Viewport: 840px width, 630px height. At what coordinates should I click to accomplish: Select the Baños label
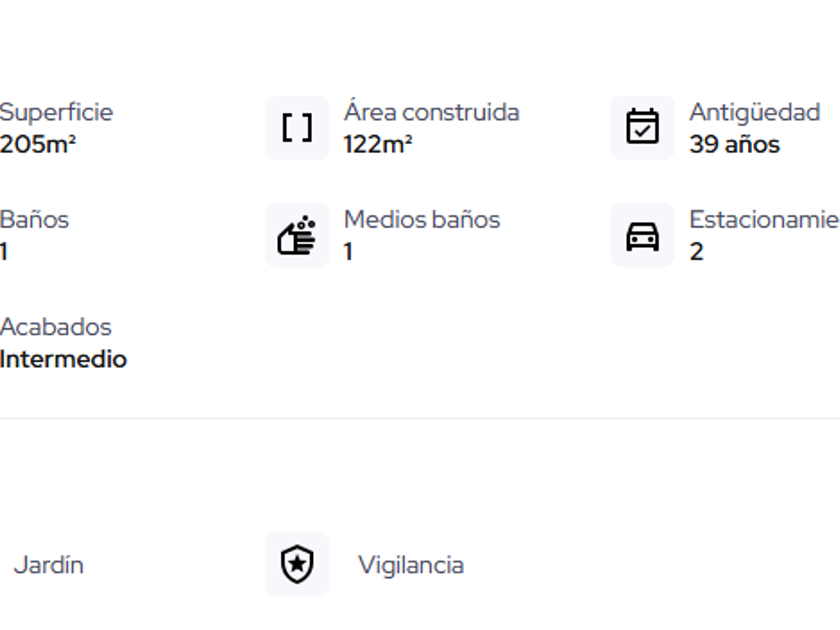point(34,220)
